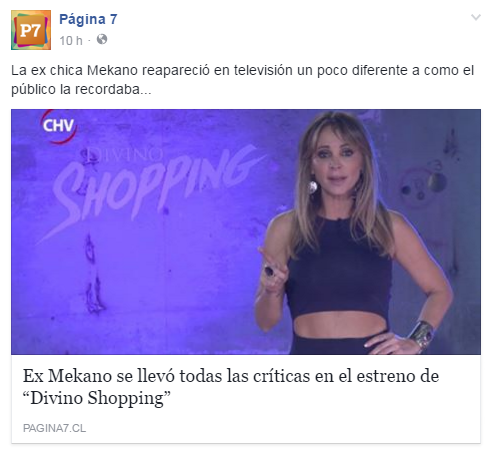
Task: Click the text "público la recordaba..."
Action: click(81, 89)
